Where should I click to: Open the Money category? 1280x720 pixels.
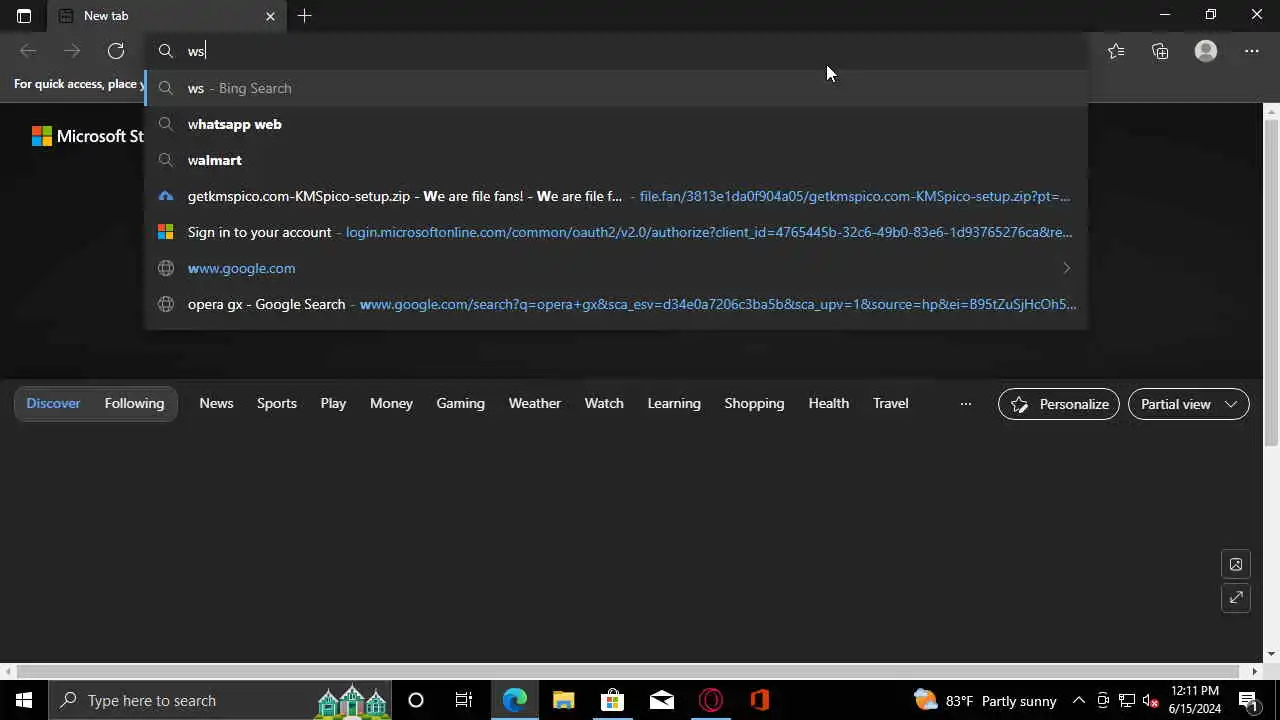tap(391, 403)
